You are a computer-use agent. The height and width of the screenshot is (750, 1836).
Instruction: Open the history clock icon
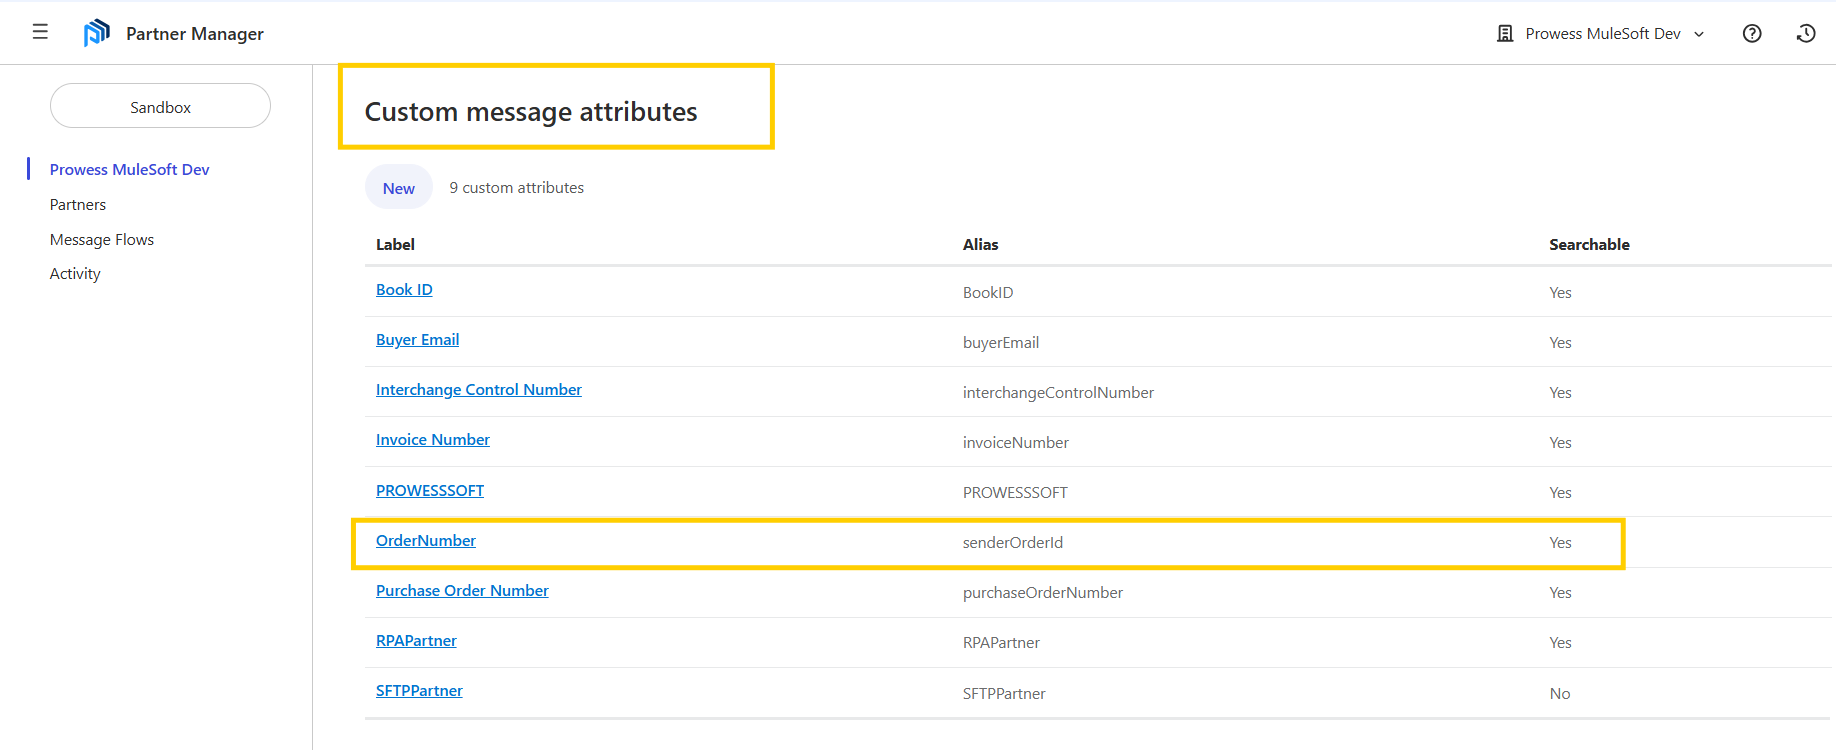[1806, 33]
